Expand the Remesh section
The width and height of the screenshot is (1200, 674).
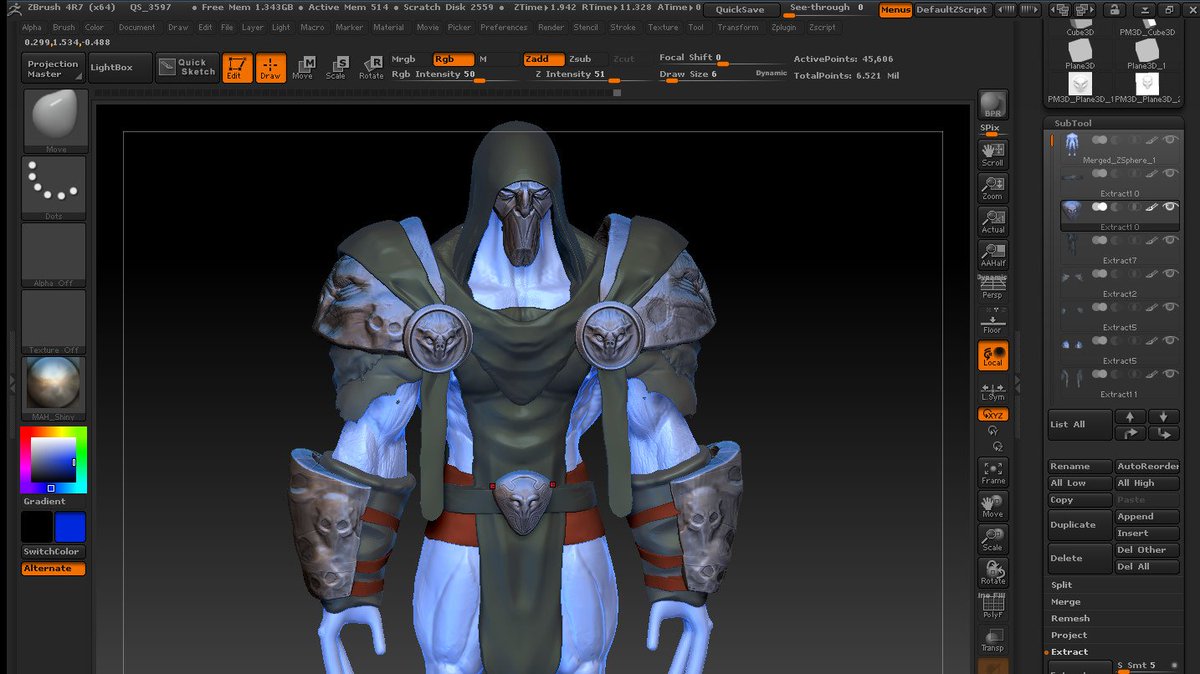(1070, 619)
